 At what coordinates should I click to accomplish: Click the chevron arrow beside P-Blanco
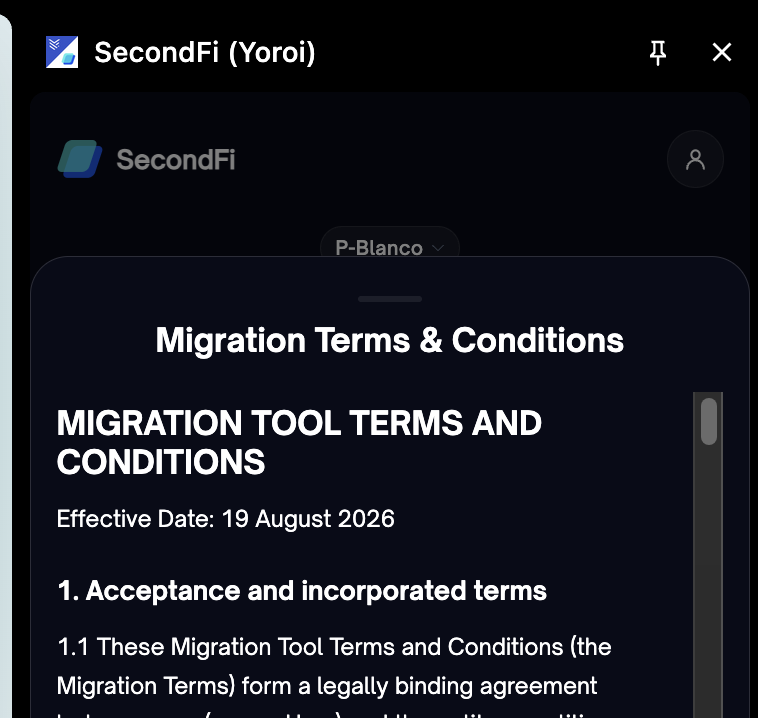tap(438, 248)
